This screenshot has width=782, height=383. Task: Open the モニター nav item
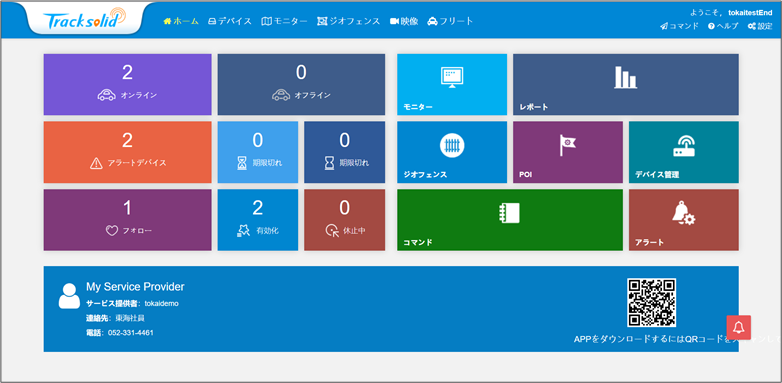pyautogui.click(x=284, y=21)
